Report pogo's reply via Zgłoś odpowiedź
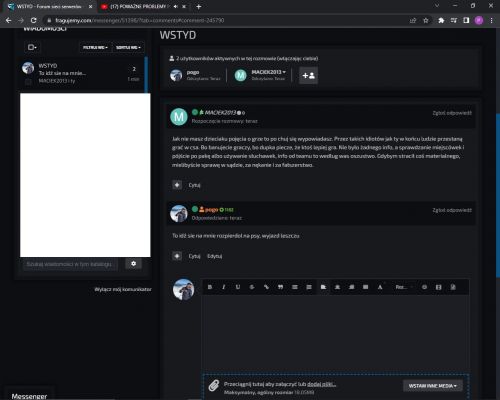 pyautogui.click(x=452, y=210)
